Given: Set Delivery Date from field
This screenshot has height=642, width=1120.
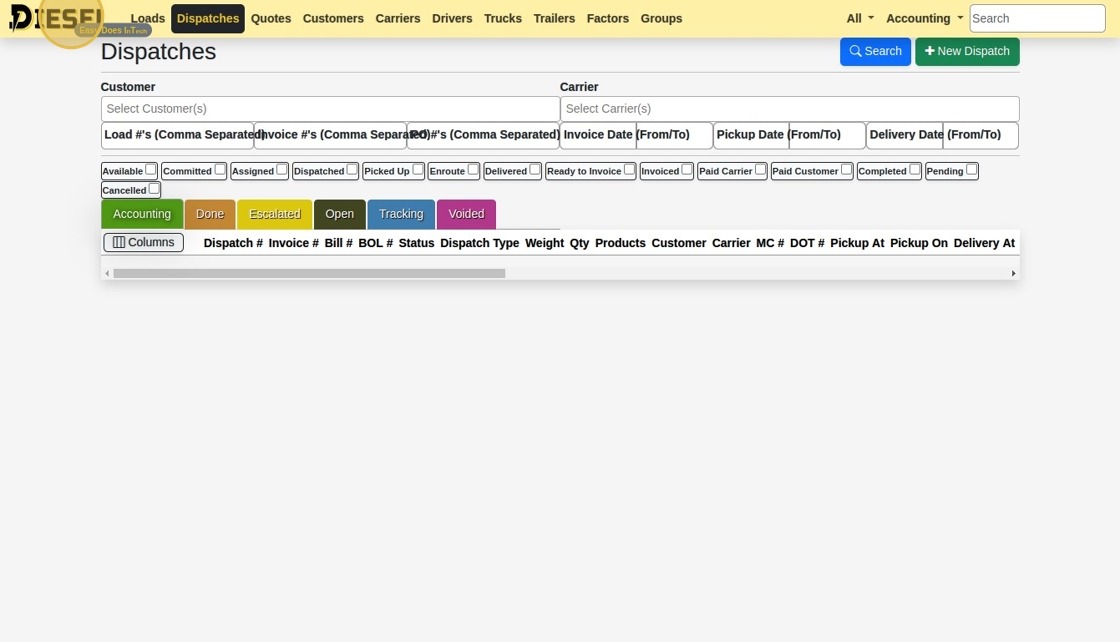Looking at the screenshot, I should click(x=904, y=135).
